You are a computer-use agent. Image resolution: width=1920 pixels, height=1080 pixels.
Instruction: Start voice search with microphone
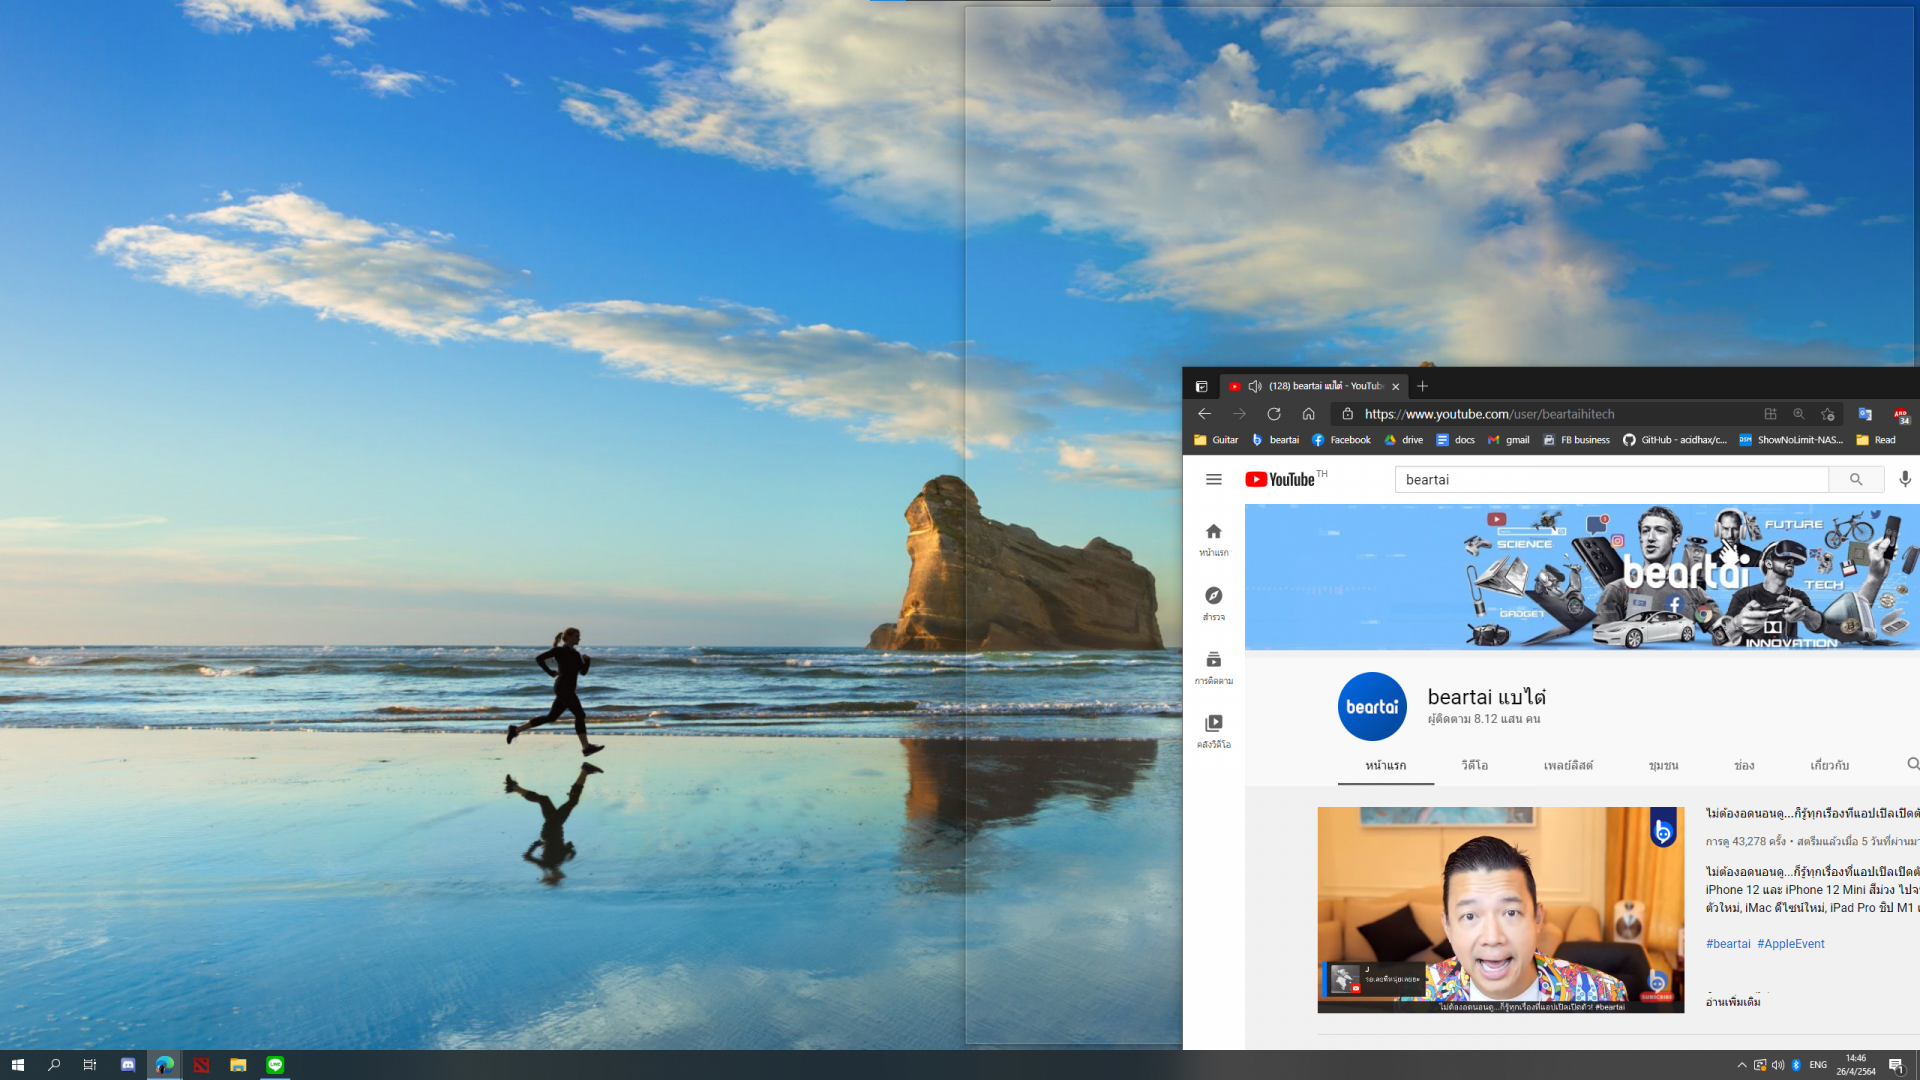[1905, 480]
